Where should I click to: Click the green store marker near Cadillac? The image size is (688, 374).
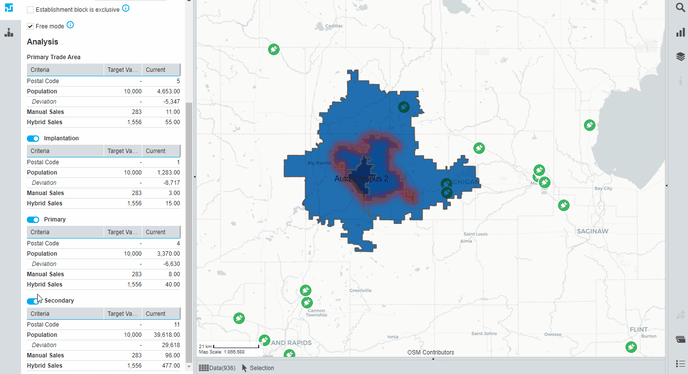point(274,49)
